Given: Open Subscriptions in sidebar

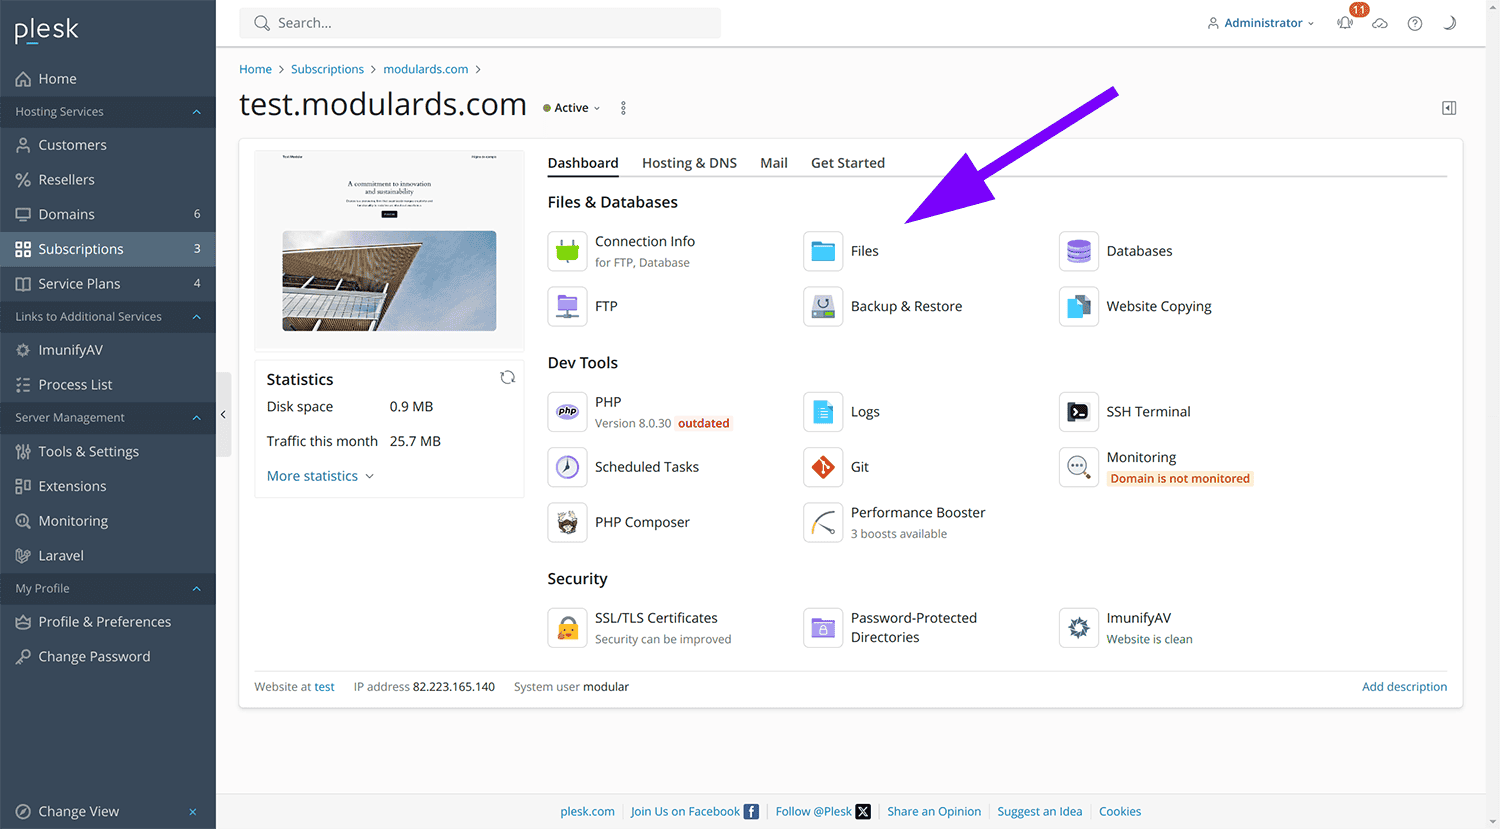Looking at the screenshot, I should (x=108, y=249).
